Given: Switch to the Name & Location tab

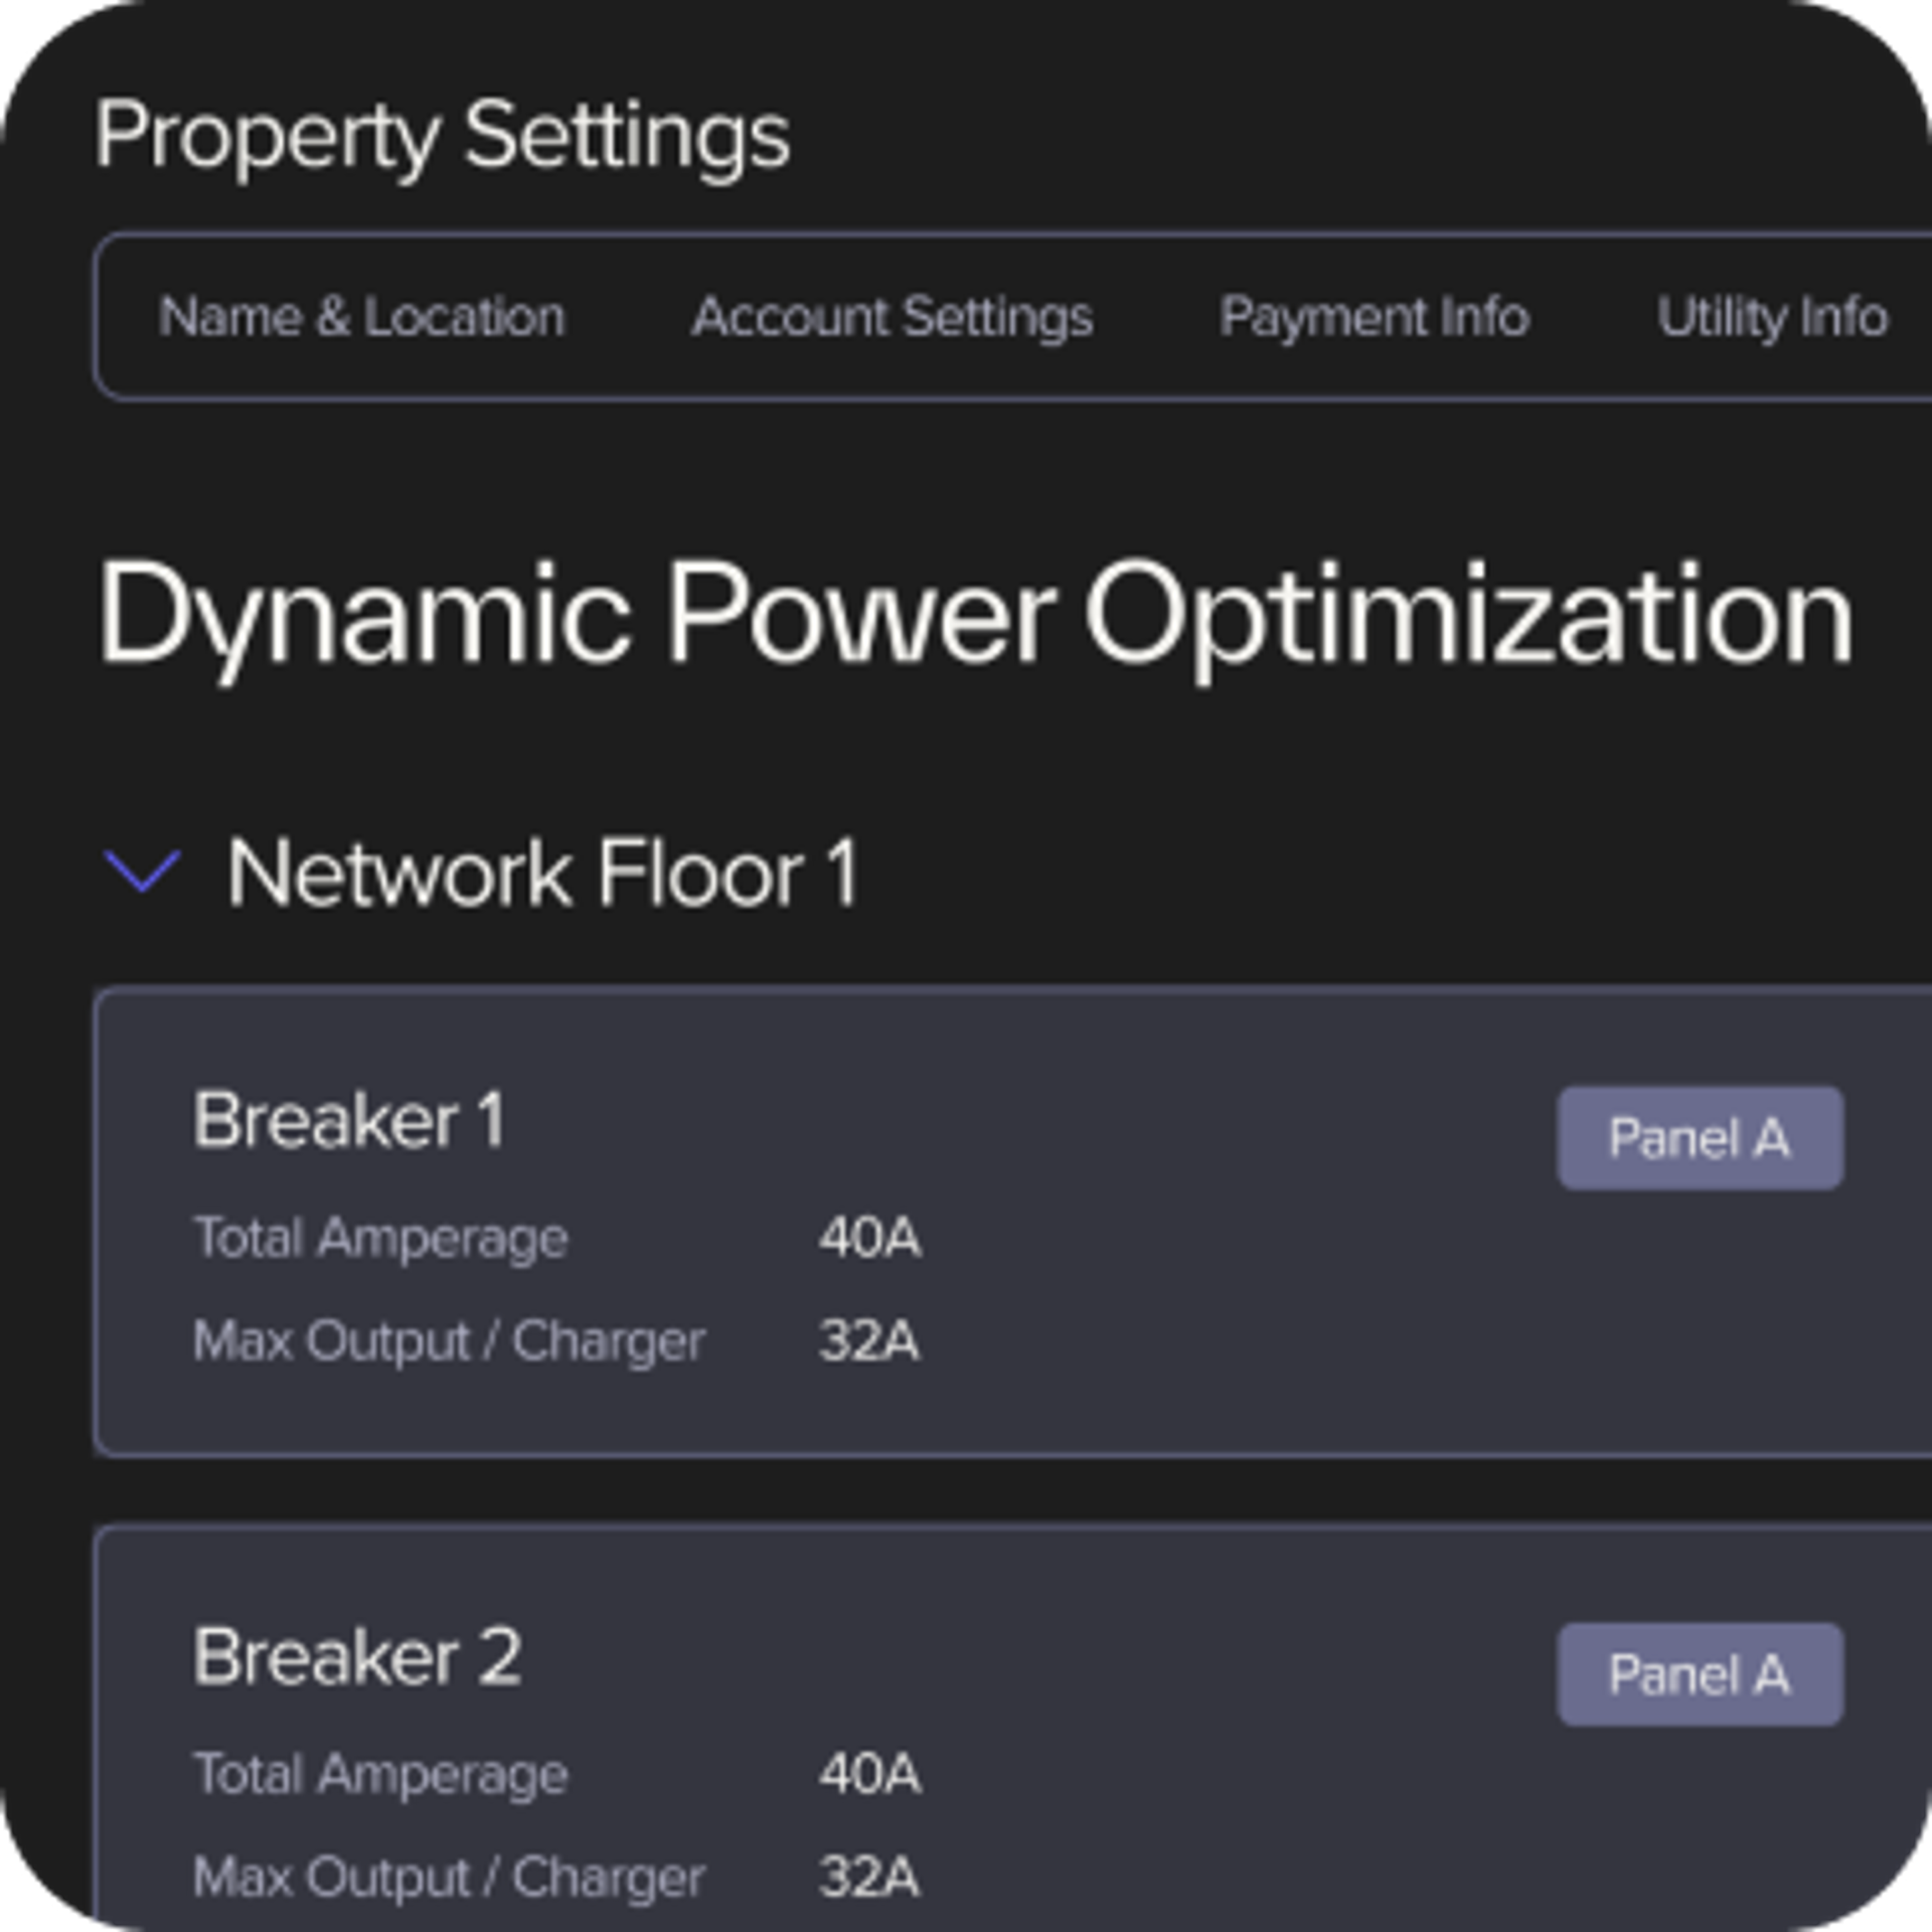Looking at the screenshot, I should (362, 318).
